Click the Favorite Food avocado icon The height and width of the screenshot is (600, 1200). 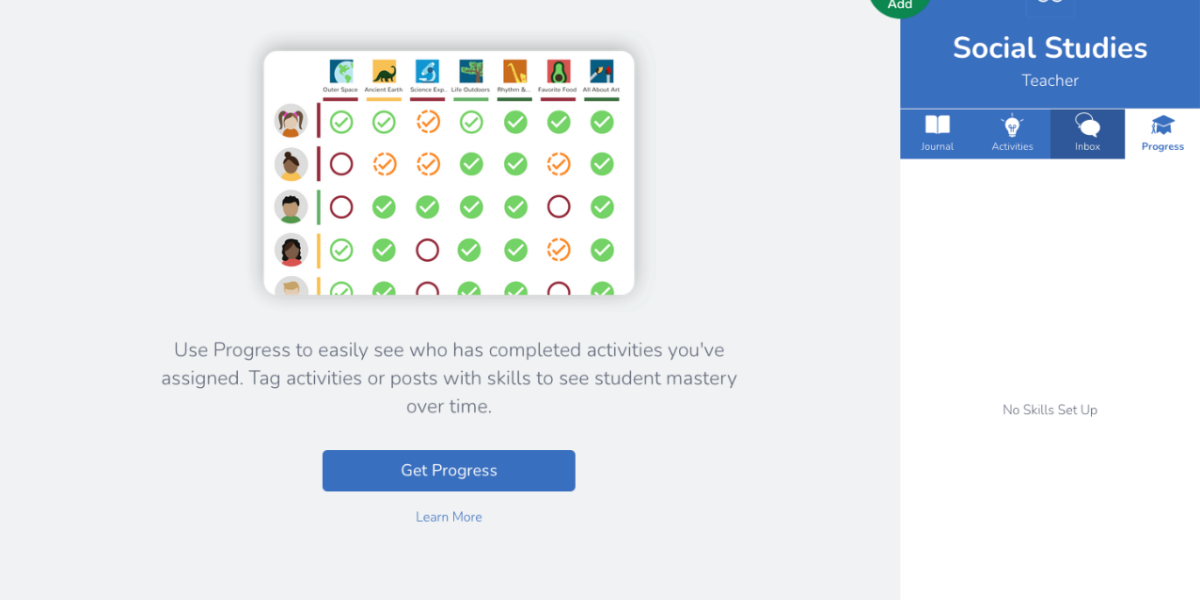tap(558, 72)
